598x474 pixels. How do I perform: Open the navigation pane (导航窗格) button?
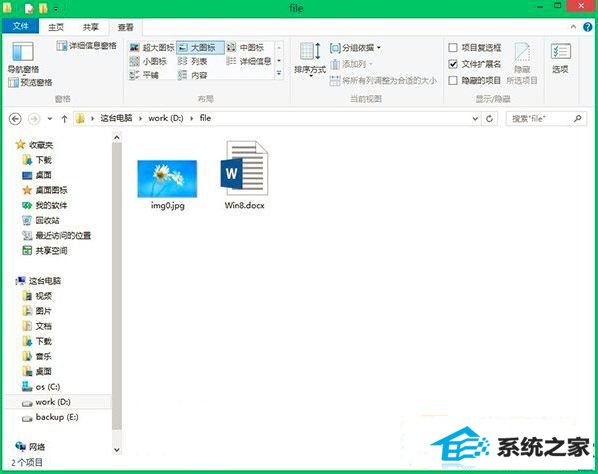23,57
